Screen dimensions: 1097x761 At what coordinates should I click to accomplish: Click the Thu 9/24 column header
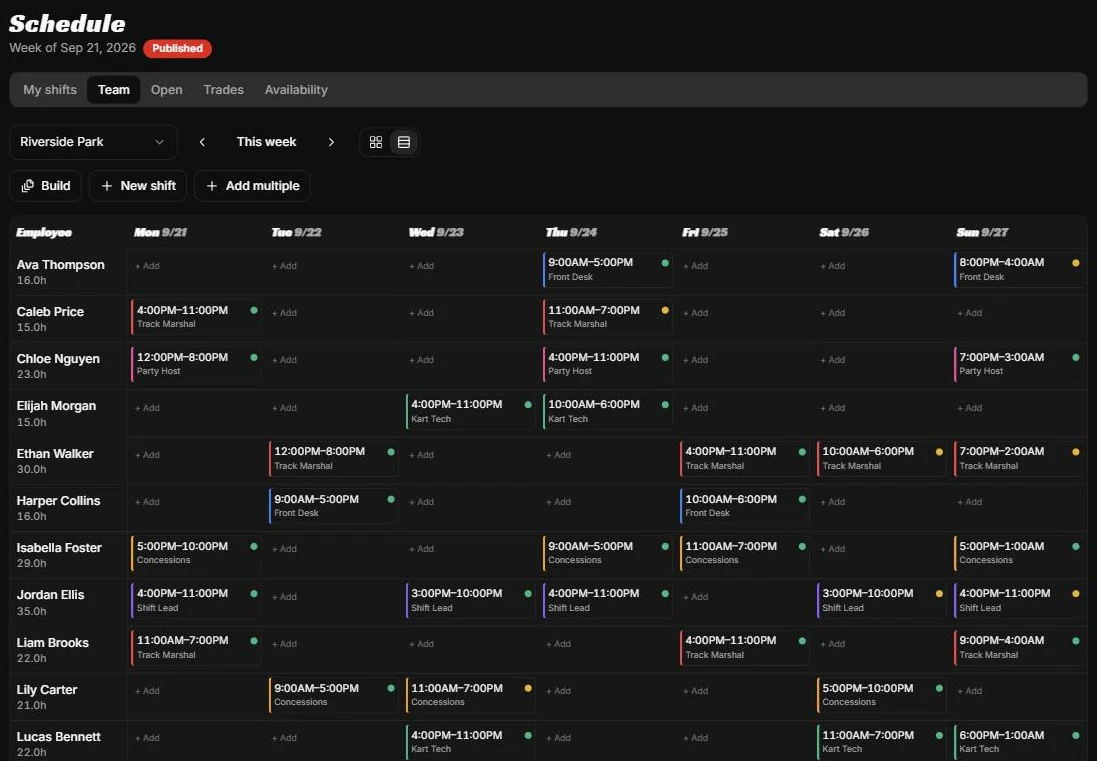[572, 232]
